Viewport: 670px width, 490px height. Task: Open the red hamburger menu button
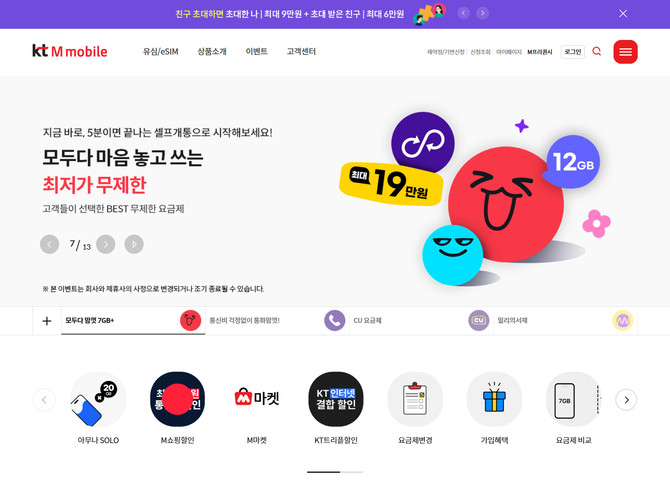pos(625,52)
